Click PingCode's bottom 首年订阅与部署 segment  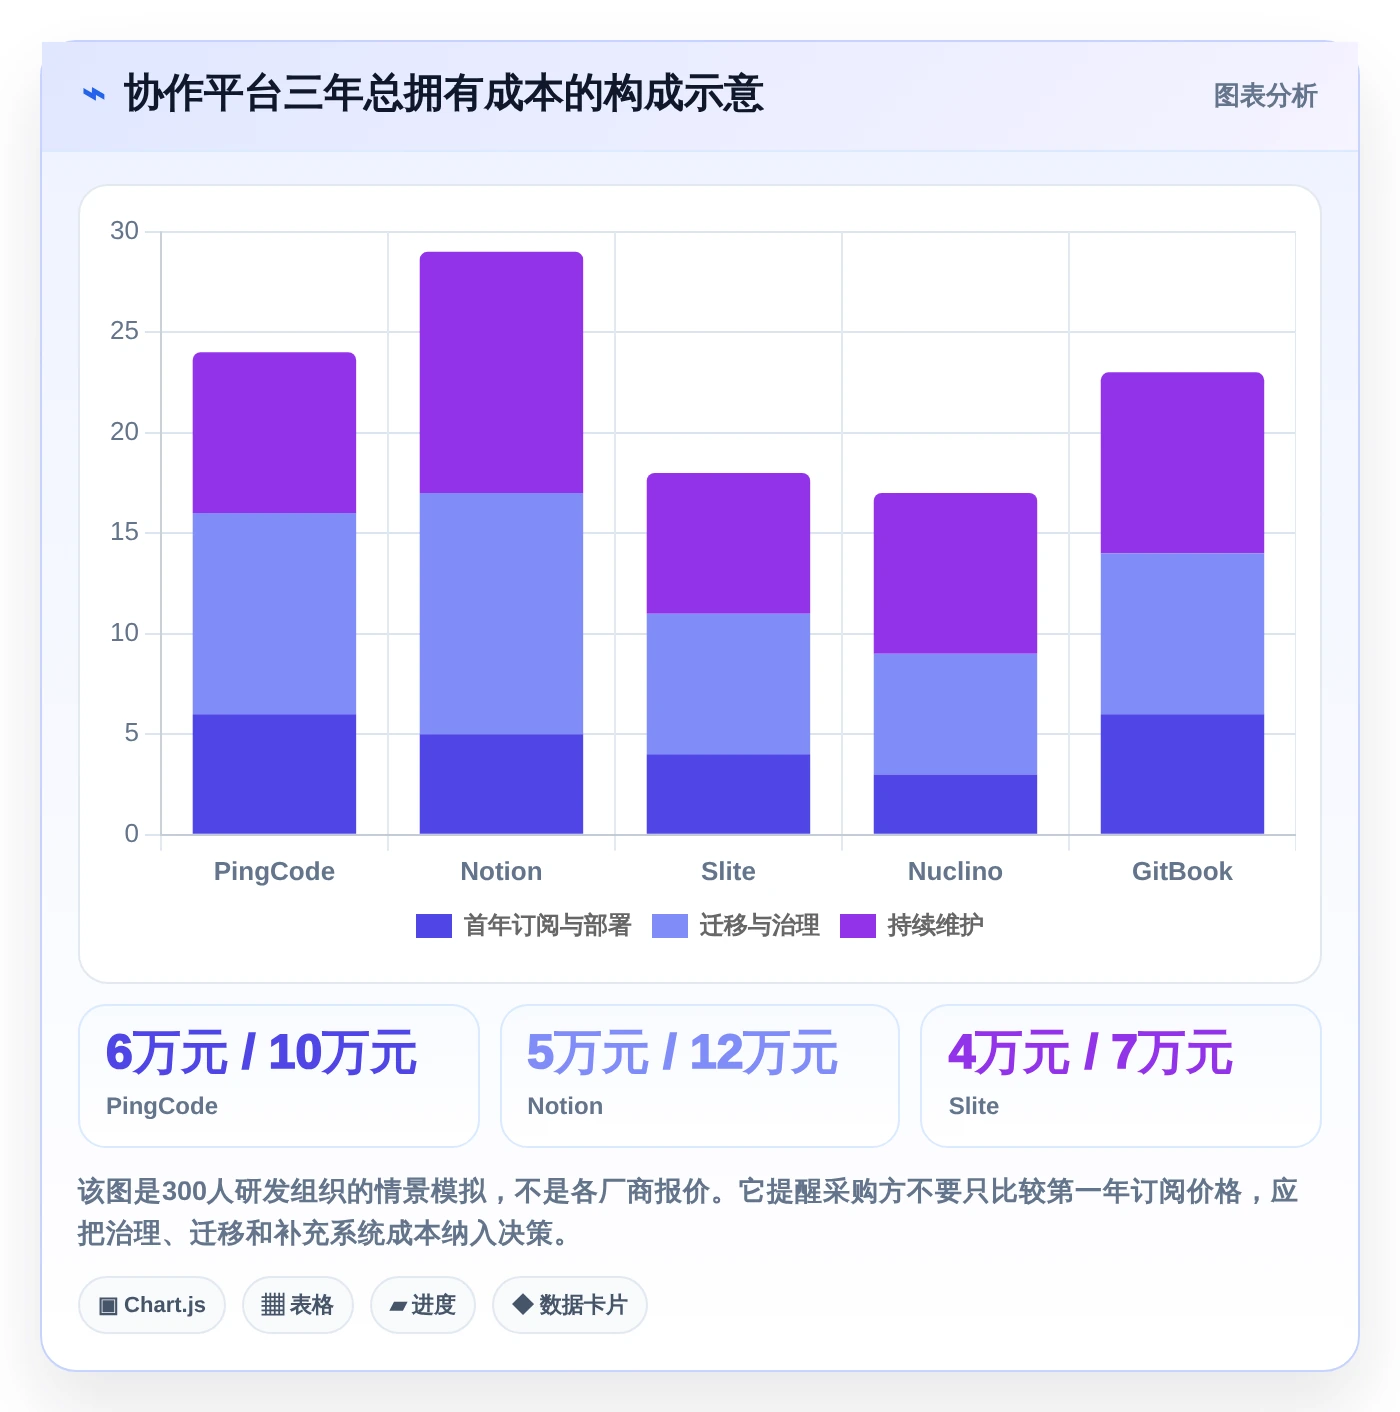pyautogui.click(x=274, y=775)
